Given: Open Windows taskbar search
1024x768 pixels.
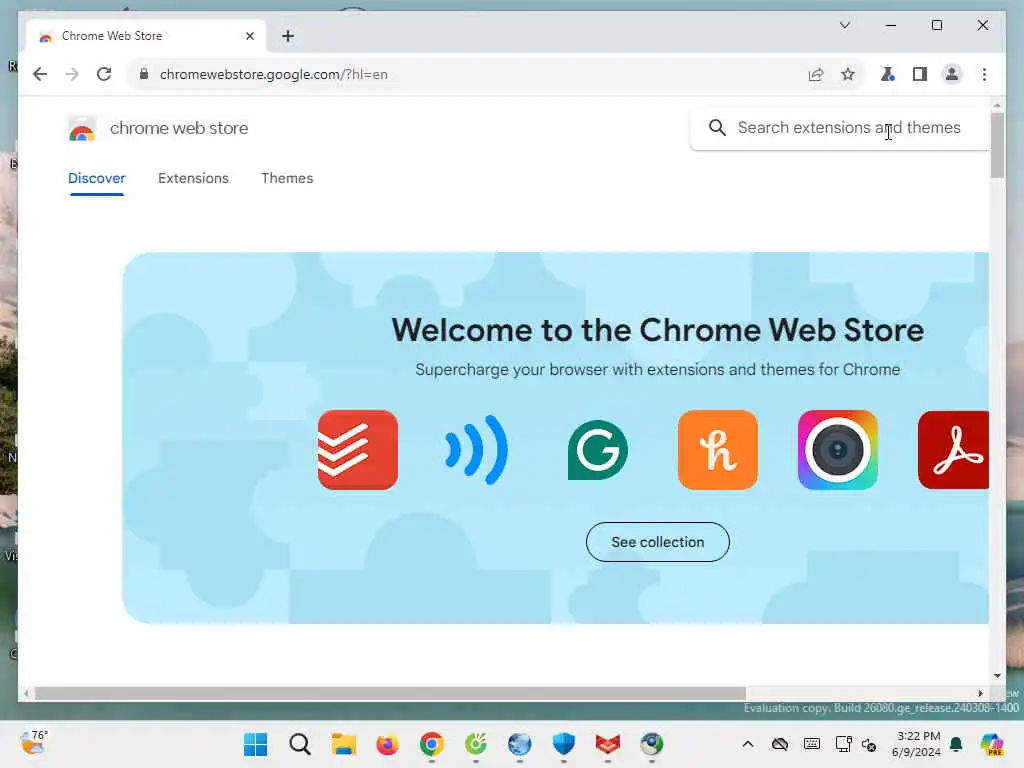Looking at the screenshot, I should point(300,744).
